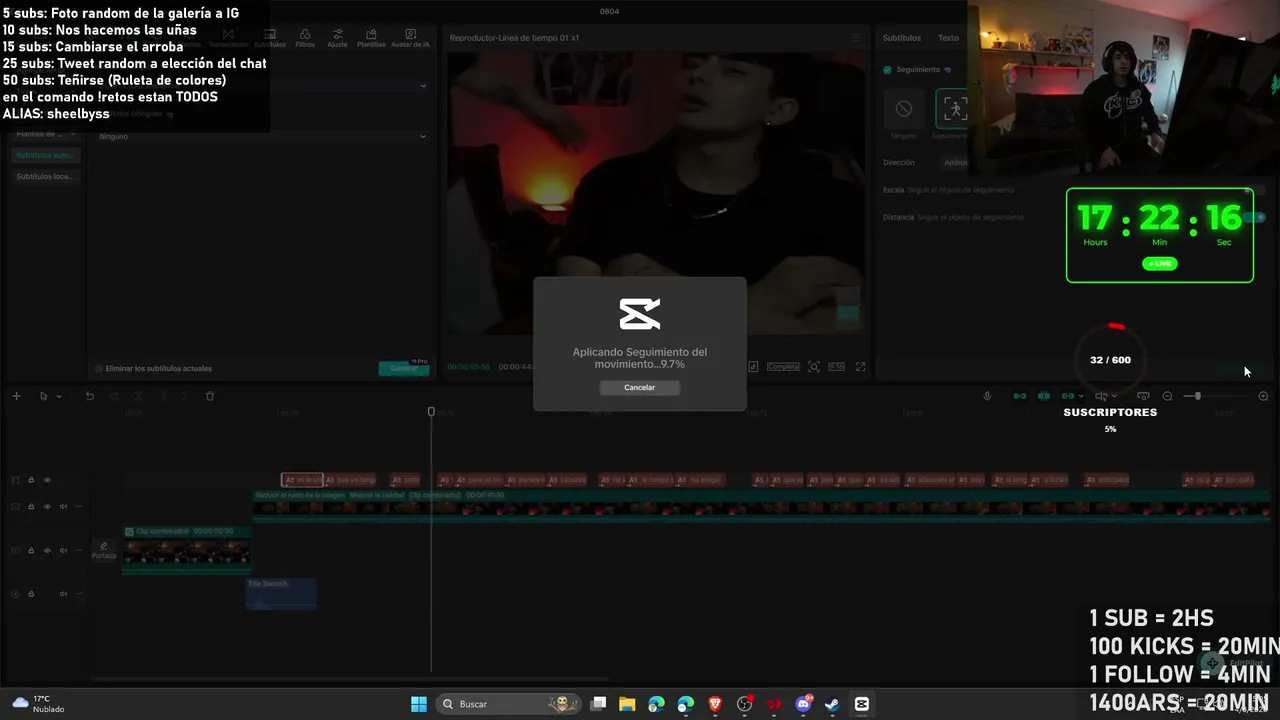This screenshot has width=1280, height=720.
Task: Select the Ninguno tracking option icon
Action: pos(904,109)
